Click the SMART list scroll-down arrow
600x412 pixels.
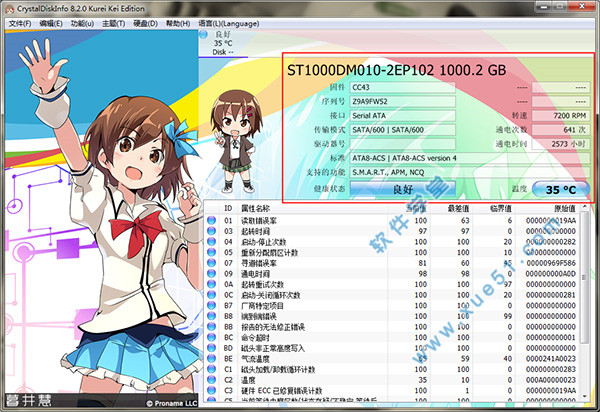584,396
